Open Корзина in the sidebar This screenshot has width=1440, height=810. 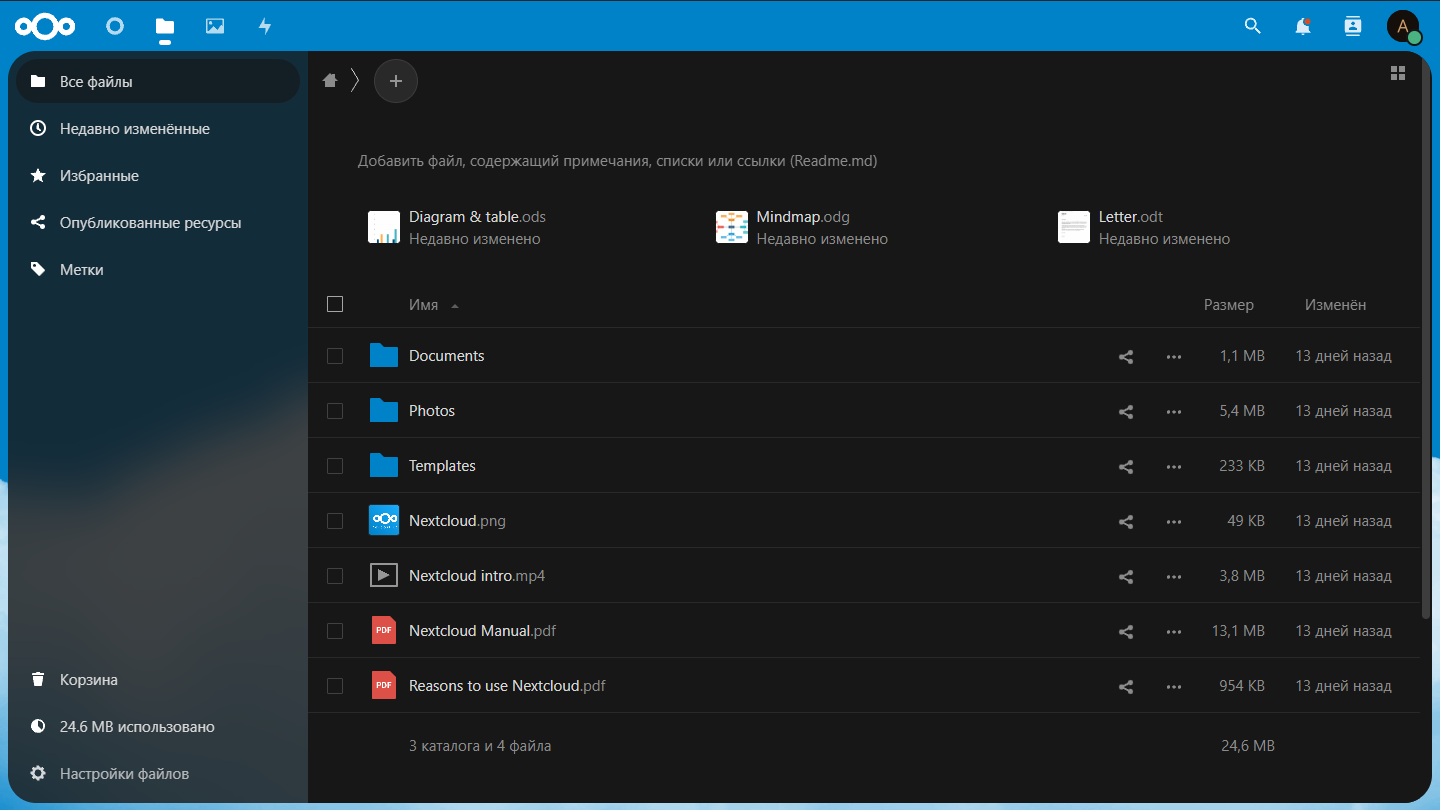(x=88, y=680)
